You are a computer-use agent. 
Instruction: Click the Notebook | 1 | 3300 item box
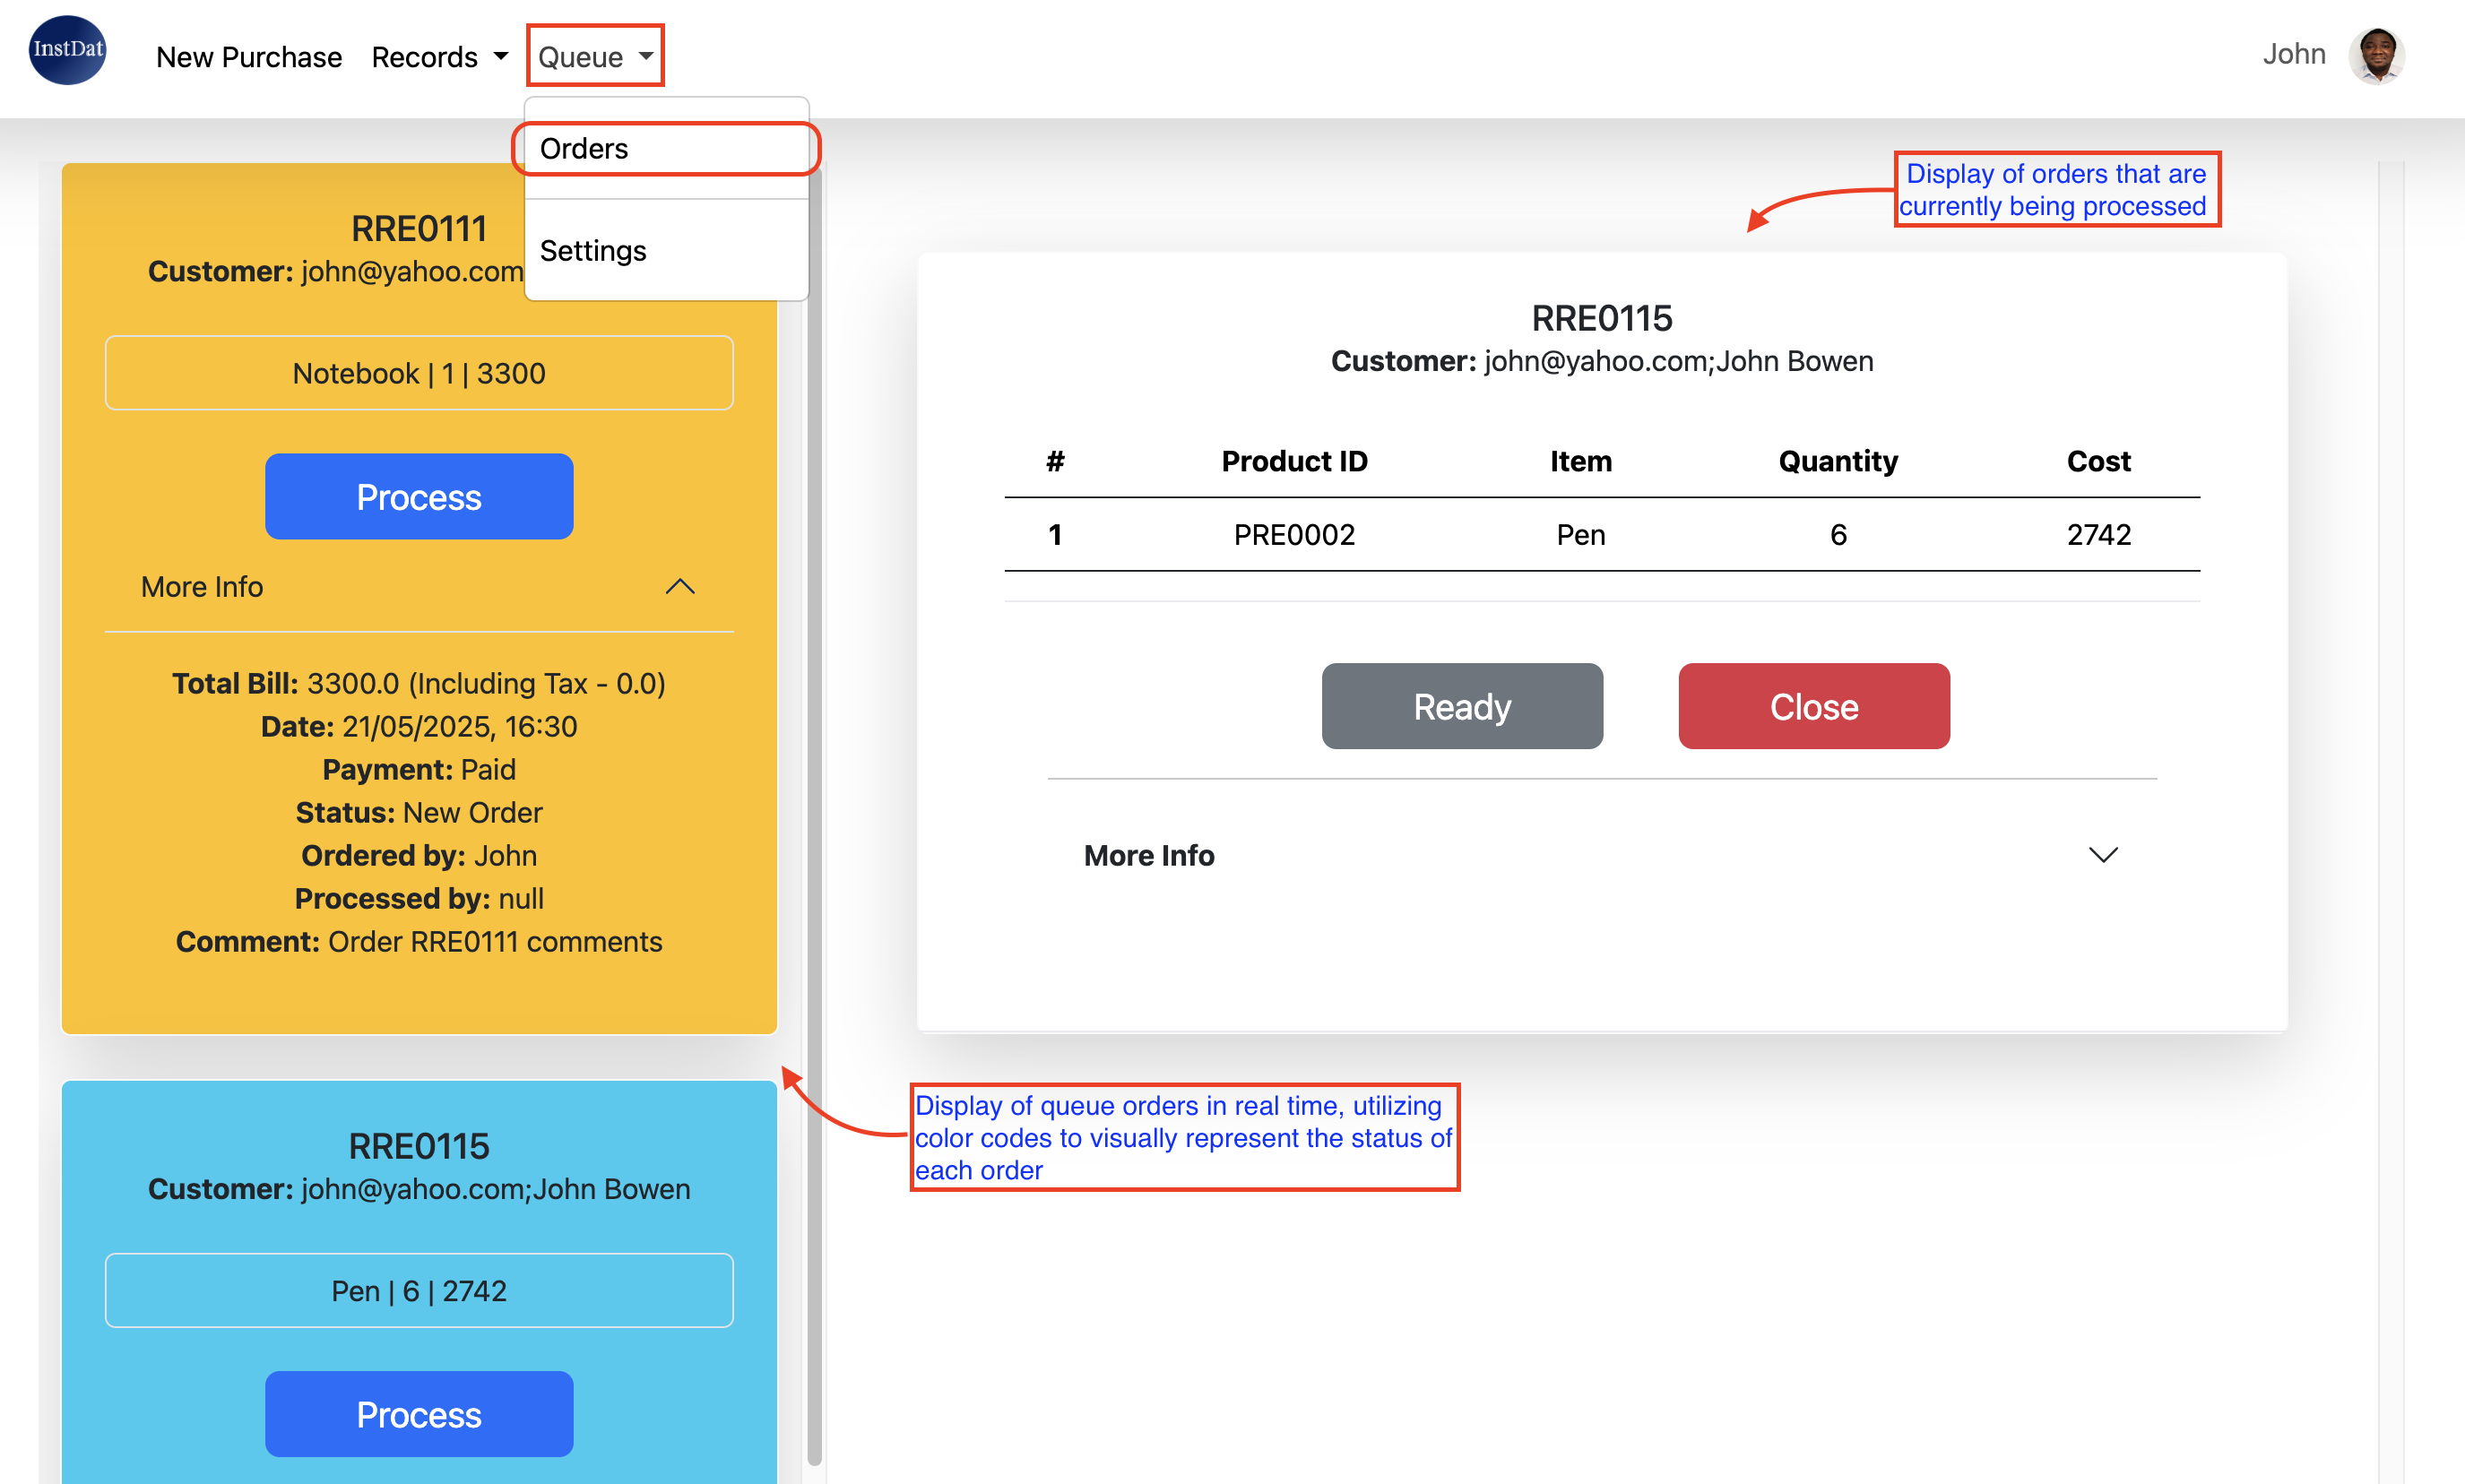tap(419, 373)
